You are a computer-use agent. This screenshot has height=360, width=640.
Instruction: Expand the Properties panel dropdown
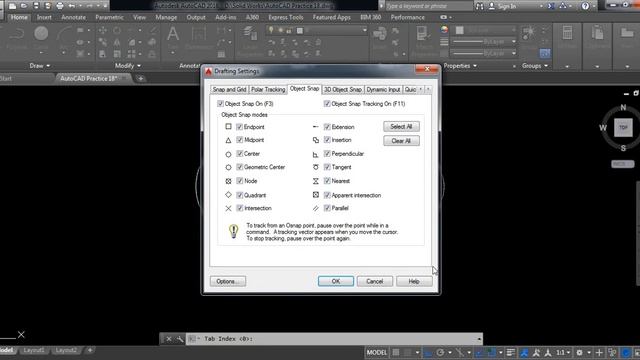point(460,66)
